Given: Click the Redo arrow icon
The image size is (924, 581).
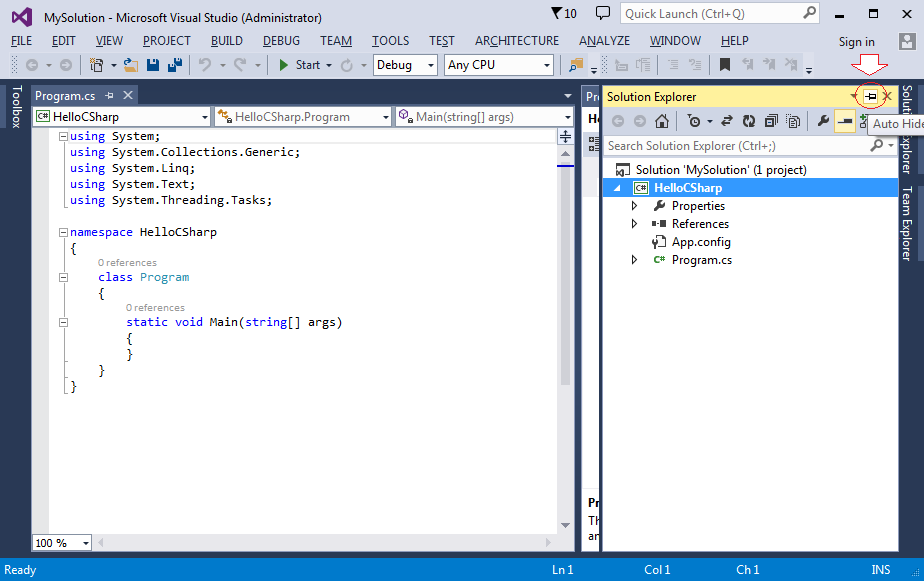Looking at the screenshot, I should coord(240,65).
